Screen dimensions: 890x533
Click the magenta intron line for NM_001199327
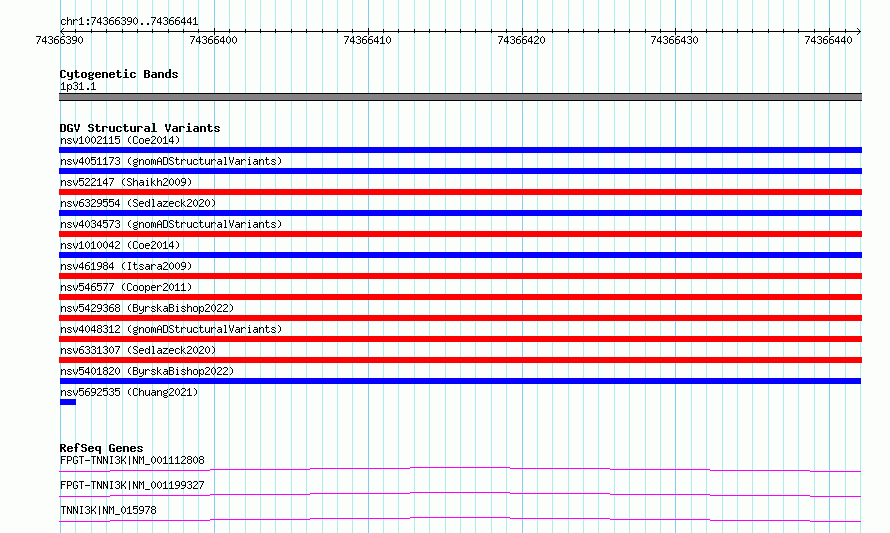tap(460, 494)
